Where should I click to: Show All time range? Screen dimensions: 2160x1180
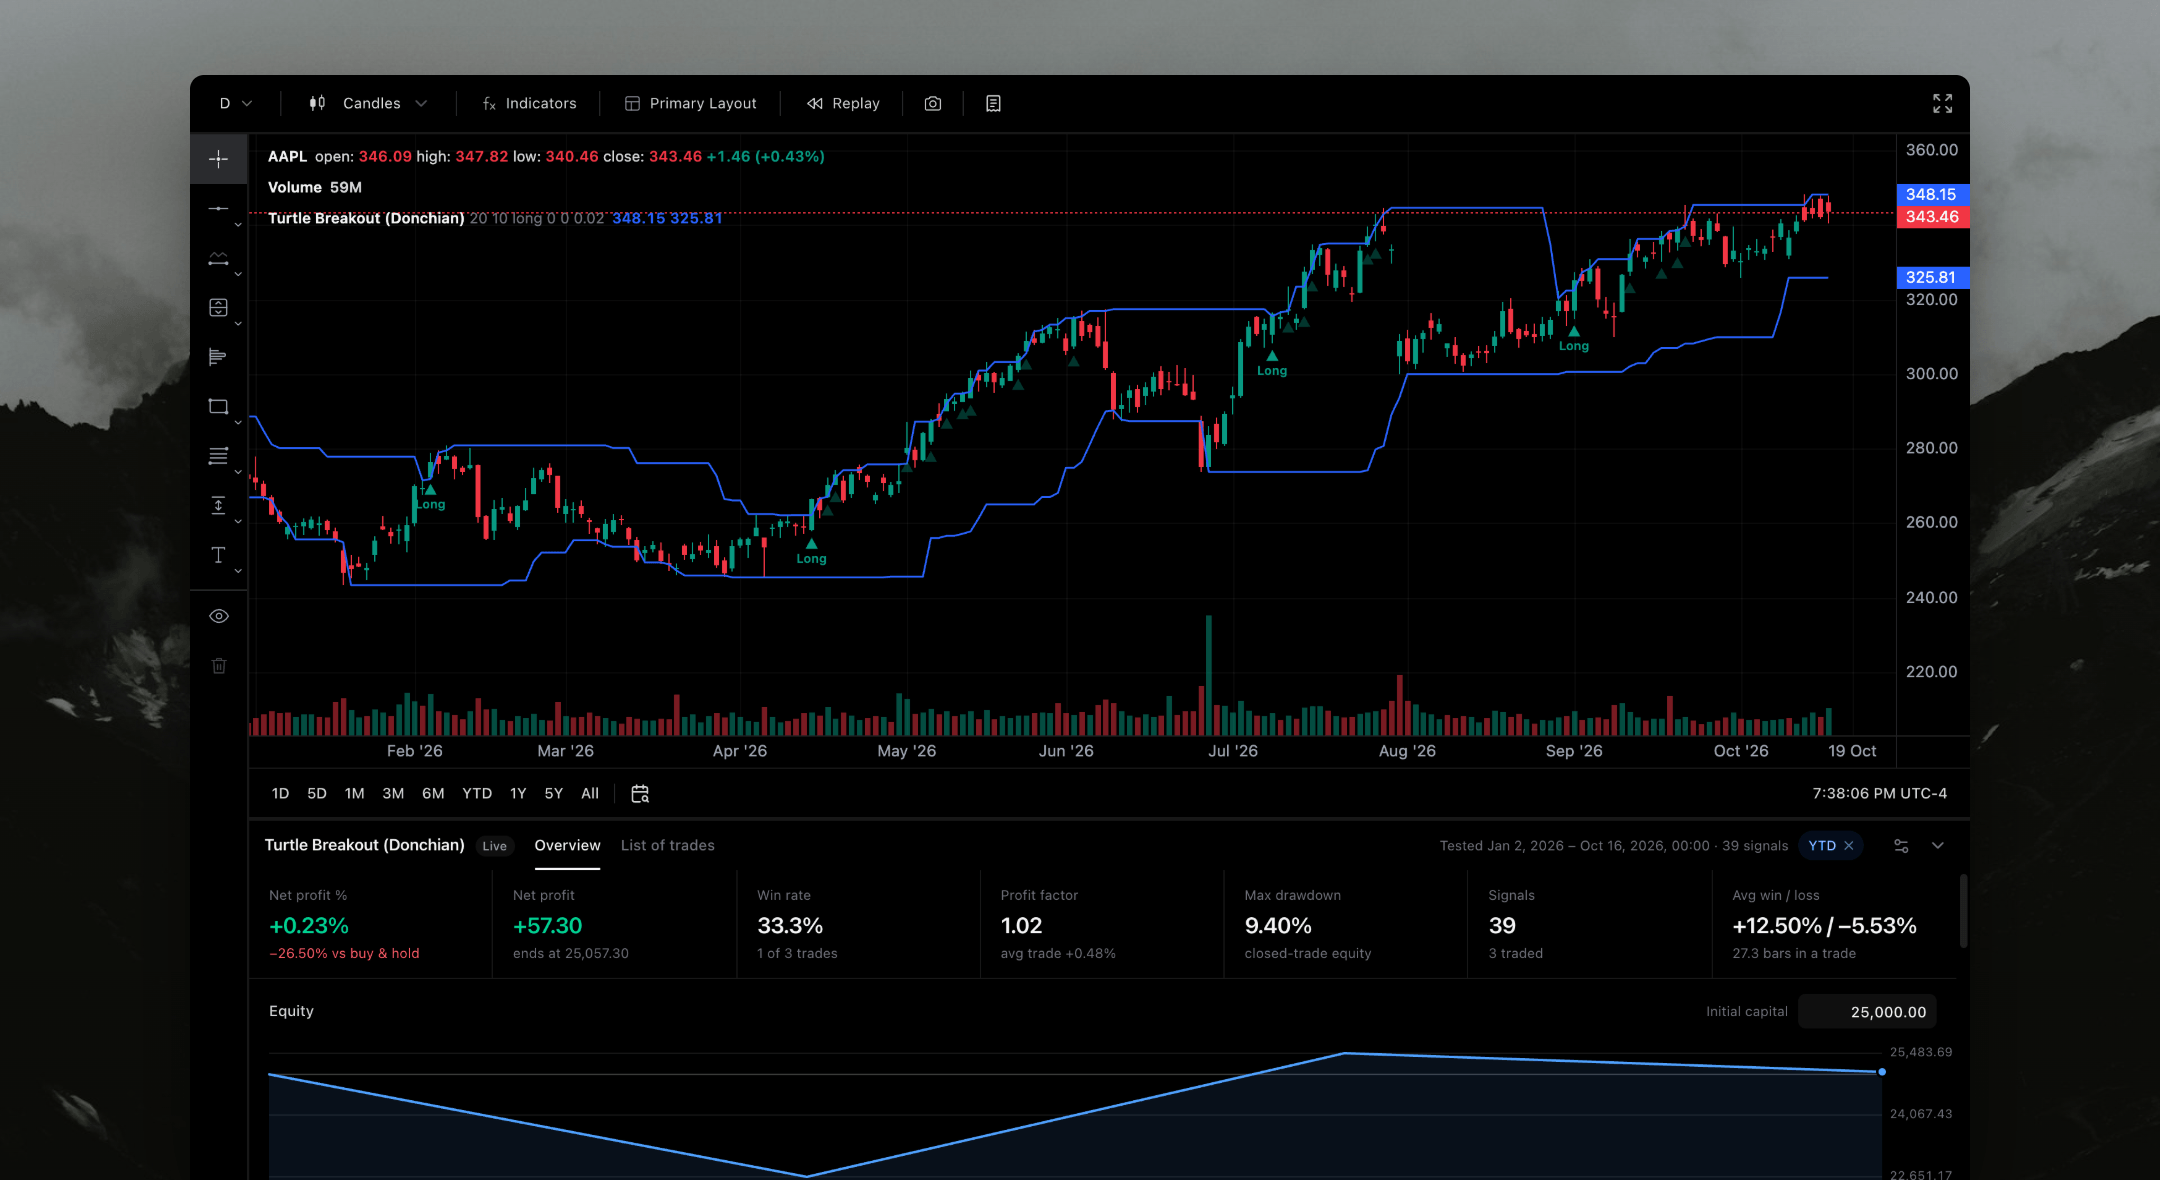[590, 793]
